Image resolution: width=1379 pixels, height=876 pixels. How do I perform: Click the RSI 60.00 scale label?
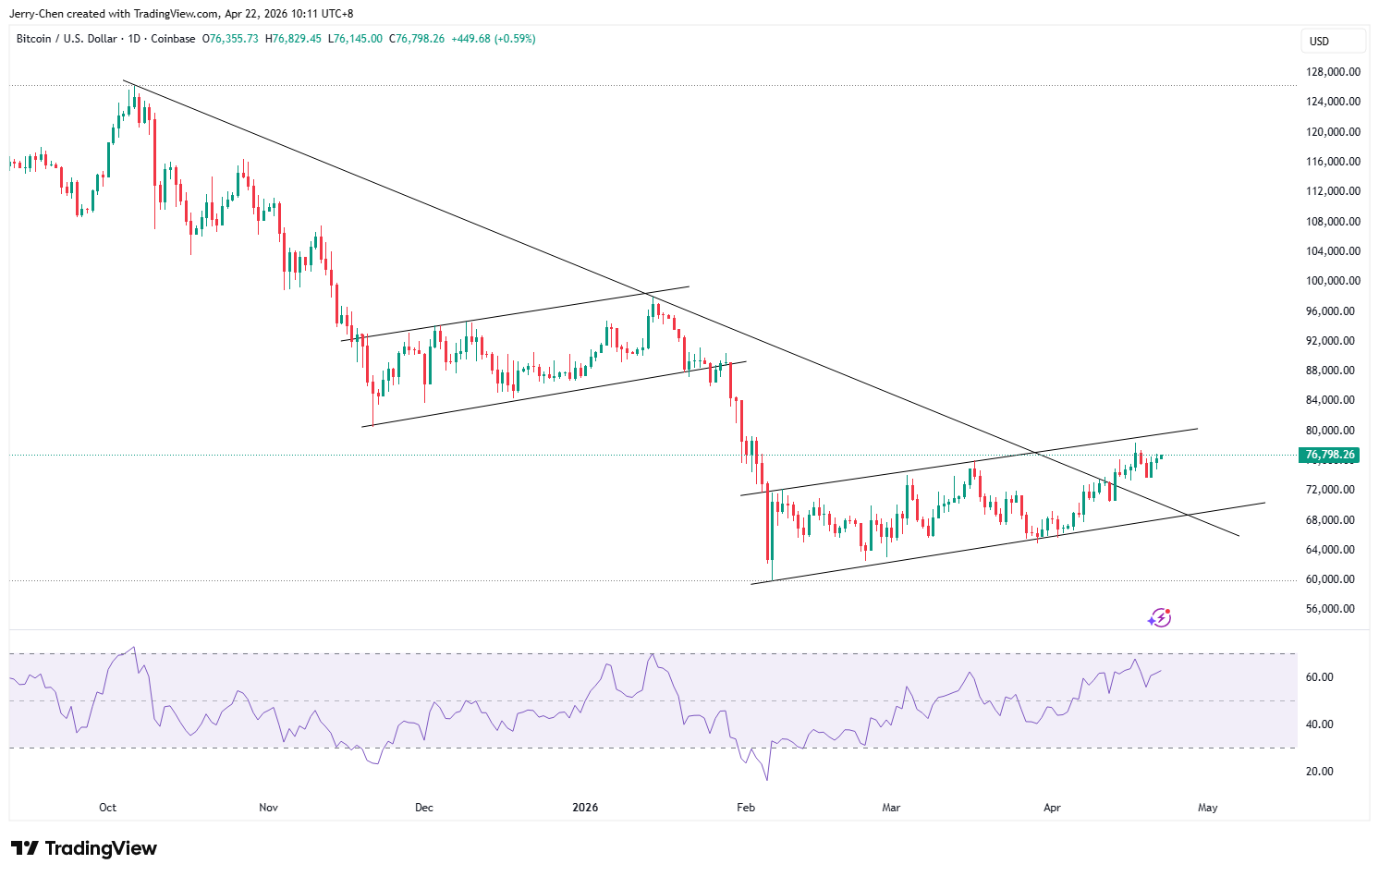pos(1319,677)
